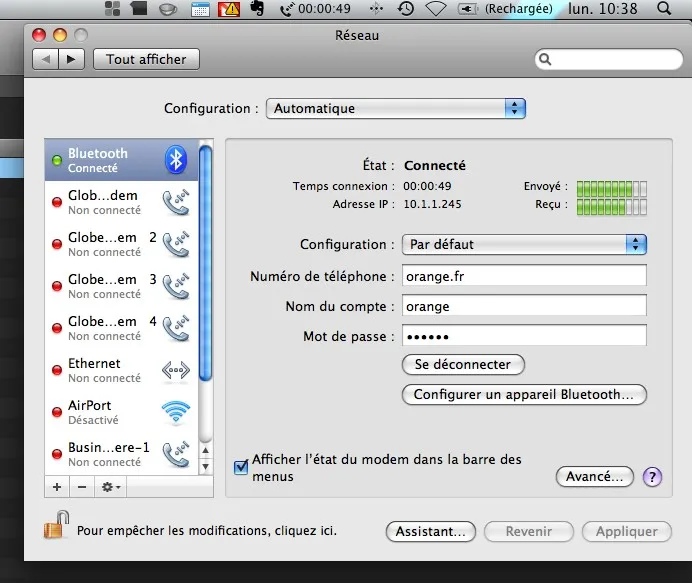Click the System Preferences search field
The image size is (692, 583).
pos(609,59)
